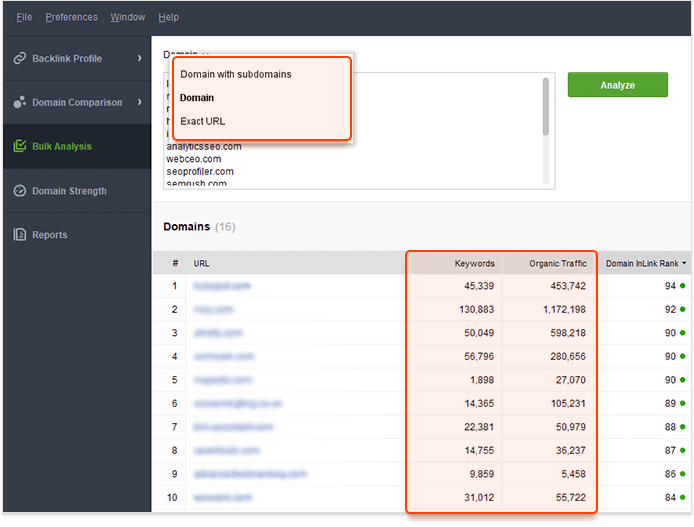Screen dimensions: 694x527
Task: Click the Domain Comparison dots icon
Action: [x=19, y=102]
